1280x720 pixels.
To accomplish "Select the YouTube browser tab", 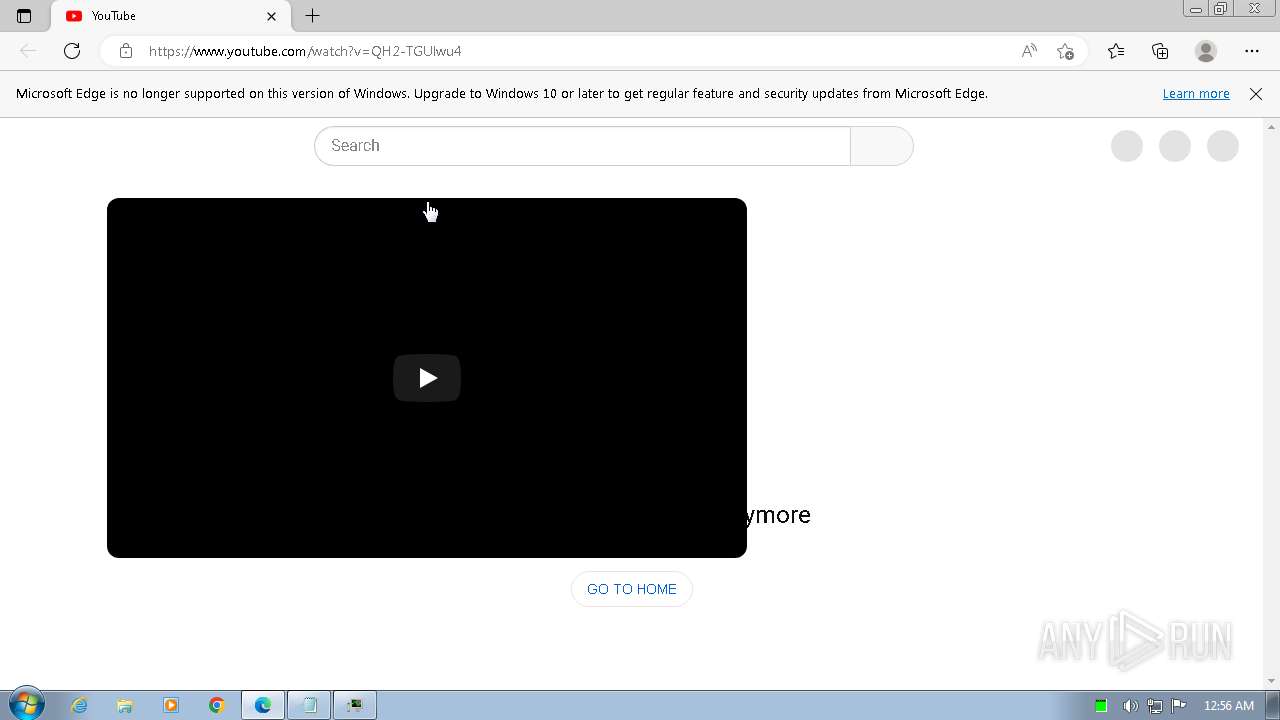I will pyautogui.click(x=170, y=16).
